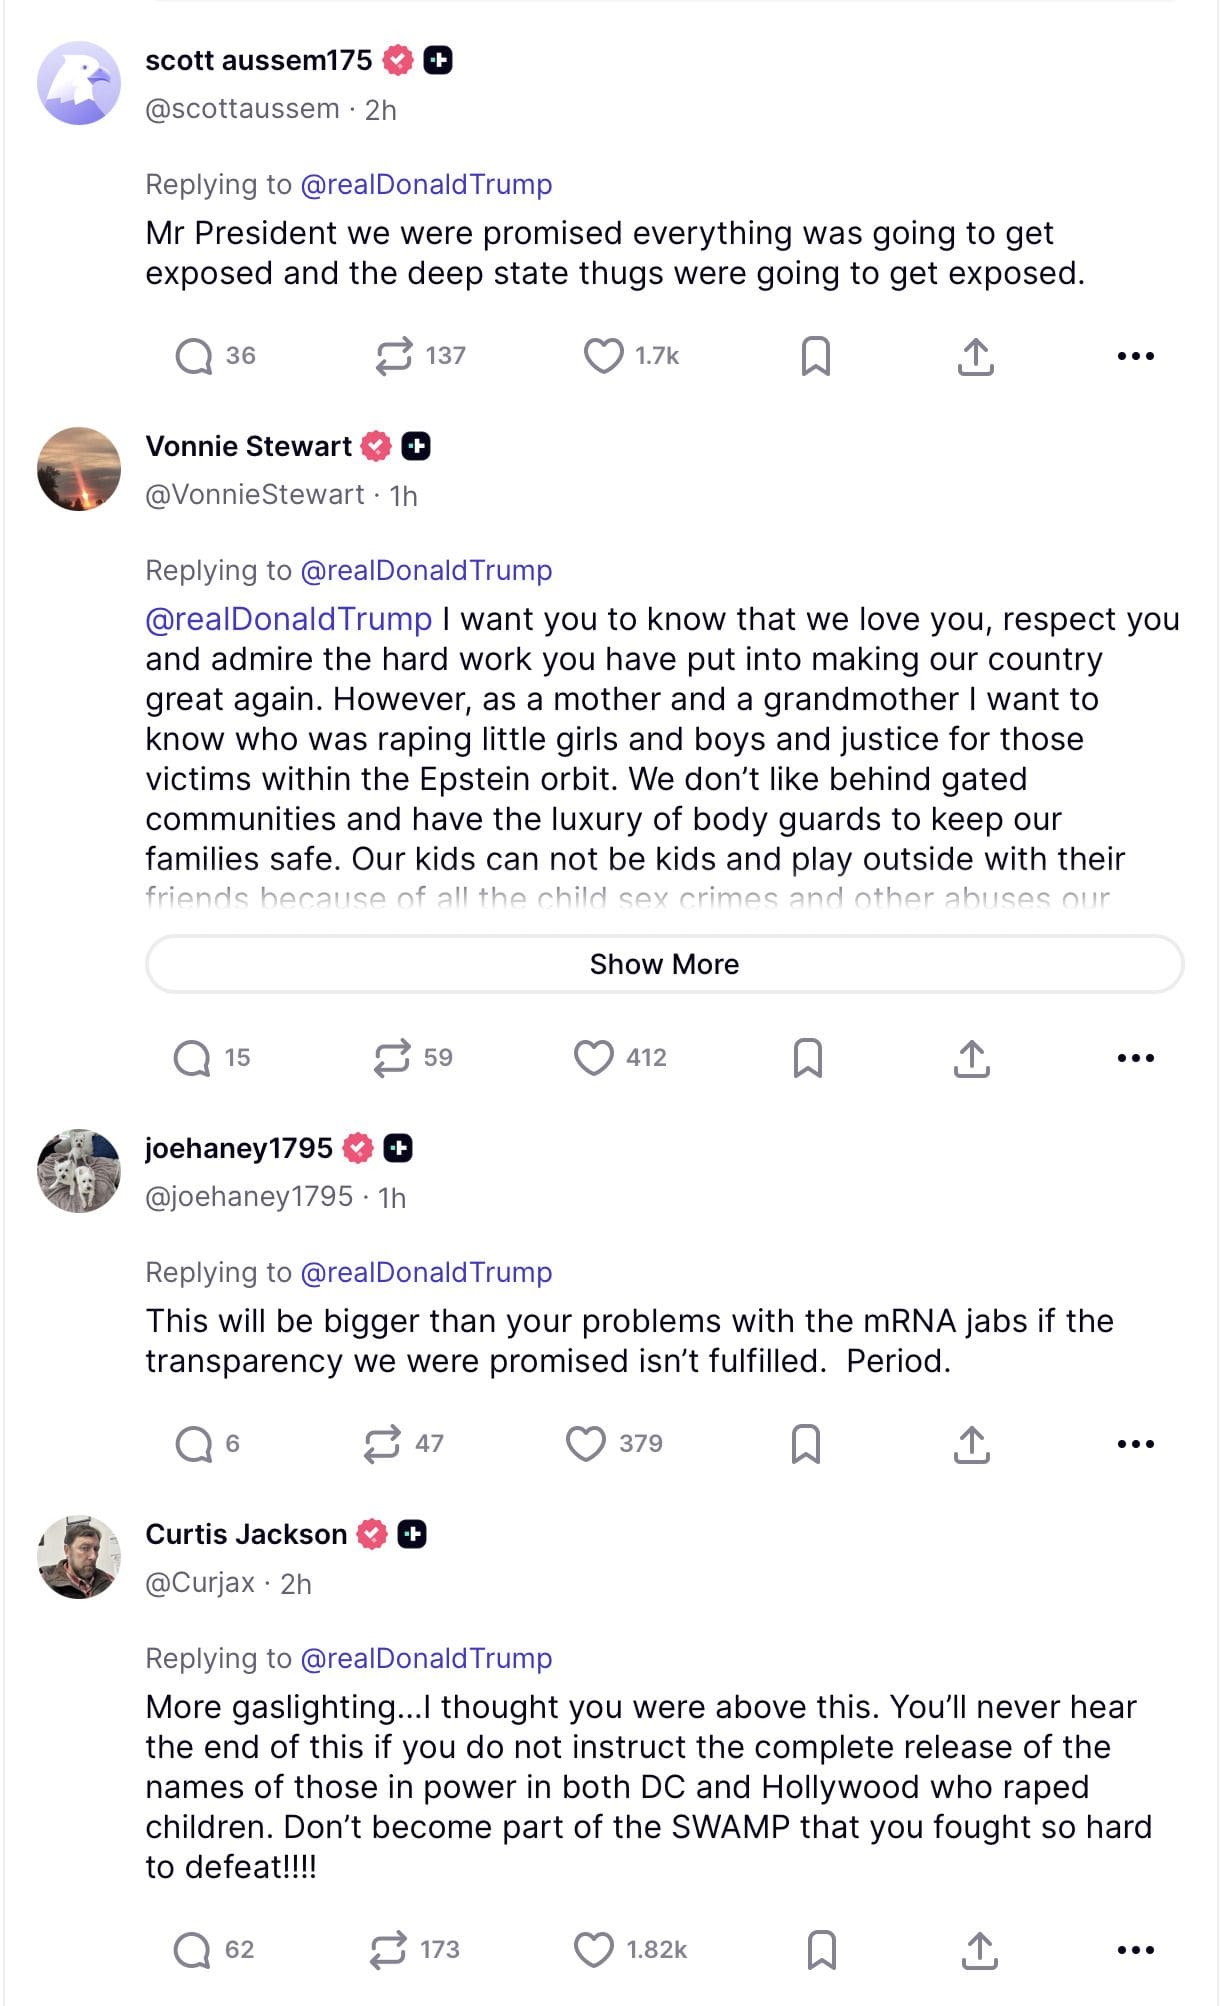Open three-dot menu on joehaney1795's post

click(x=1135, y=1444)
